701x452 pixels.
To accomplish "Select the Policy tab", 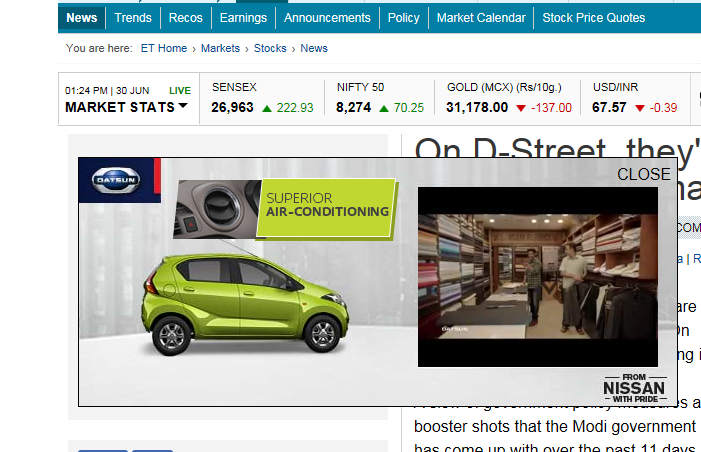I will 403,18.
